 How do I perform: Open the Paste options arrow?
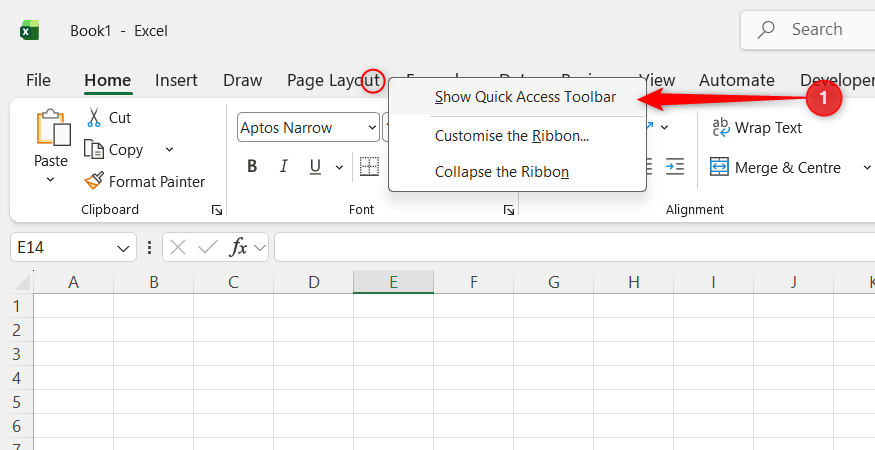click(50, 180)
